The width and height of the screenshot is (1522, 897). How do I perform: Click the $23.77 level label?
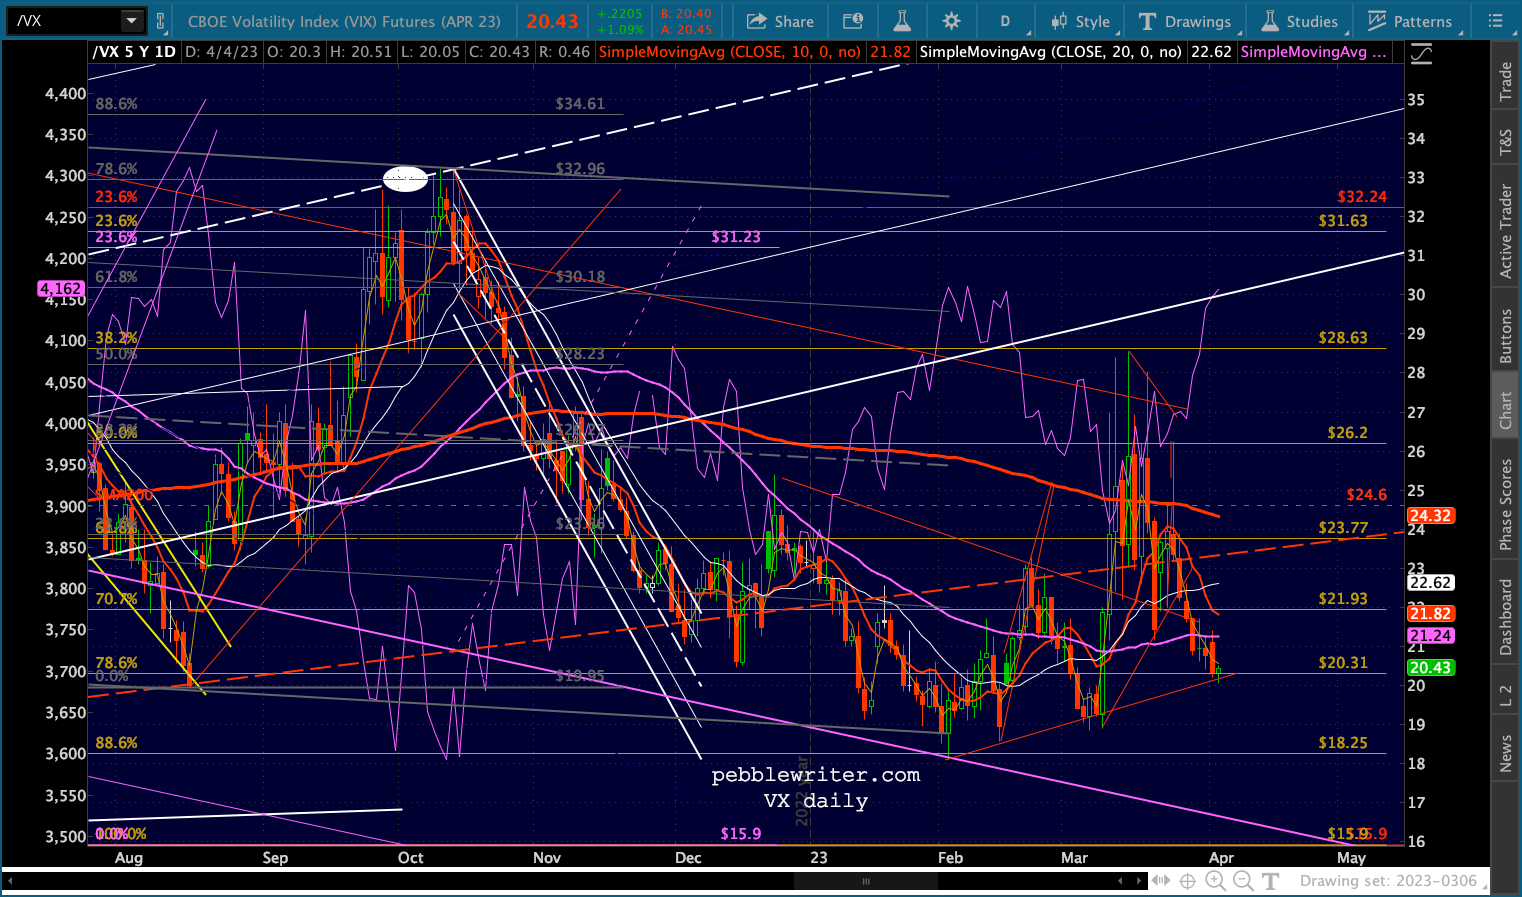coord(1343,528)
